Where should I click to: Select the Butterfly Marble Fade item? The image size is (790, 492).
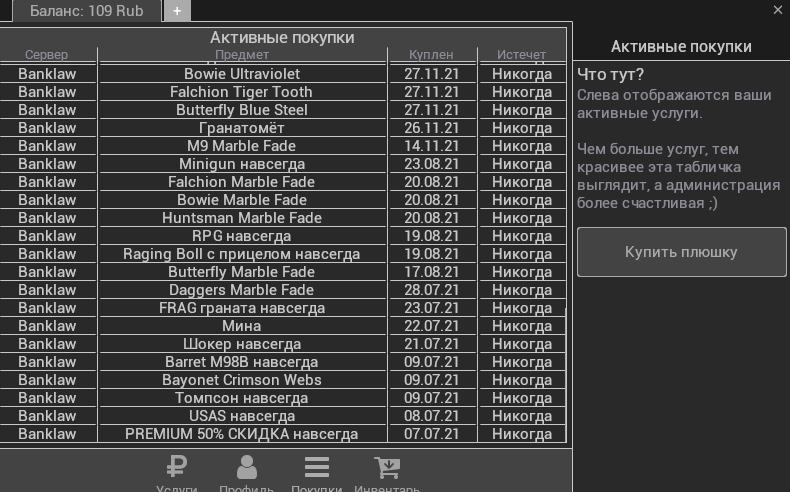click(x=242, y=272)
